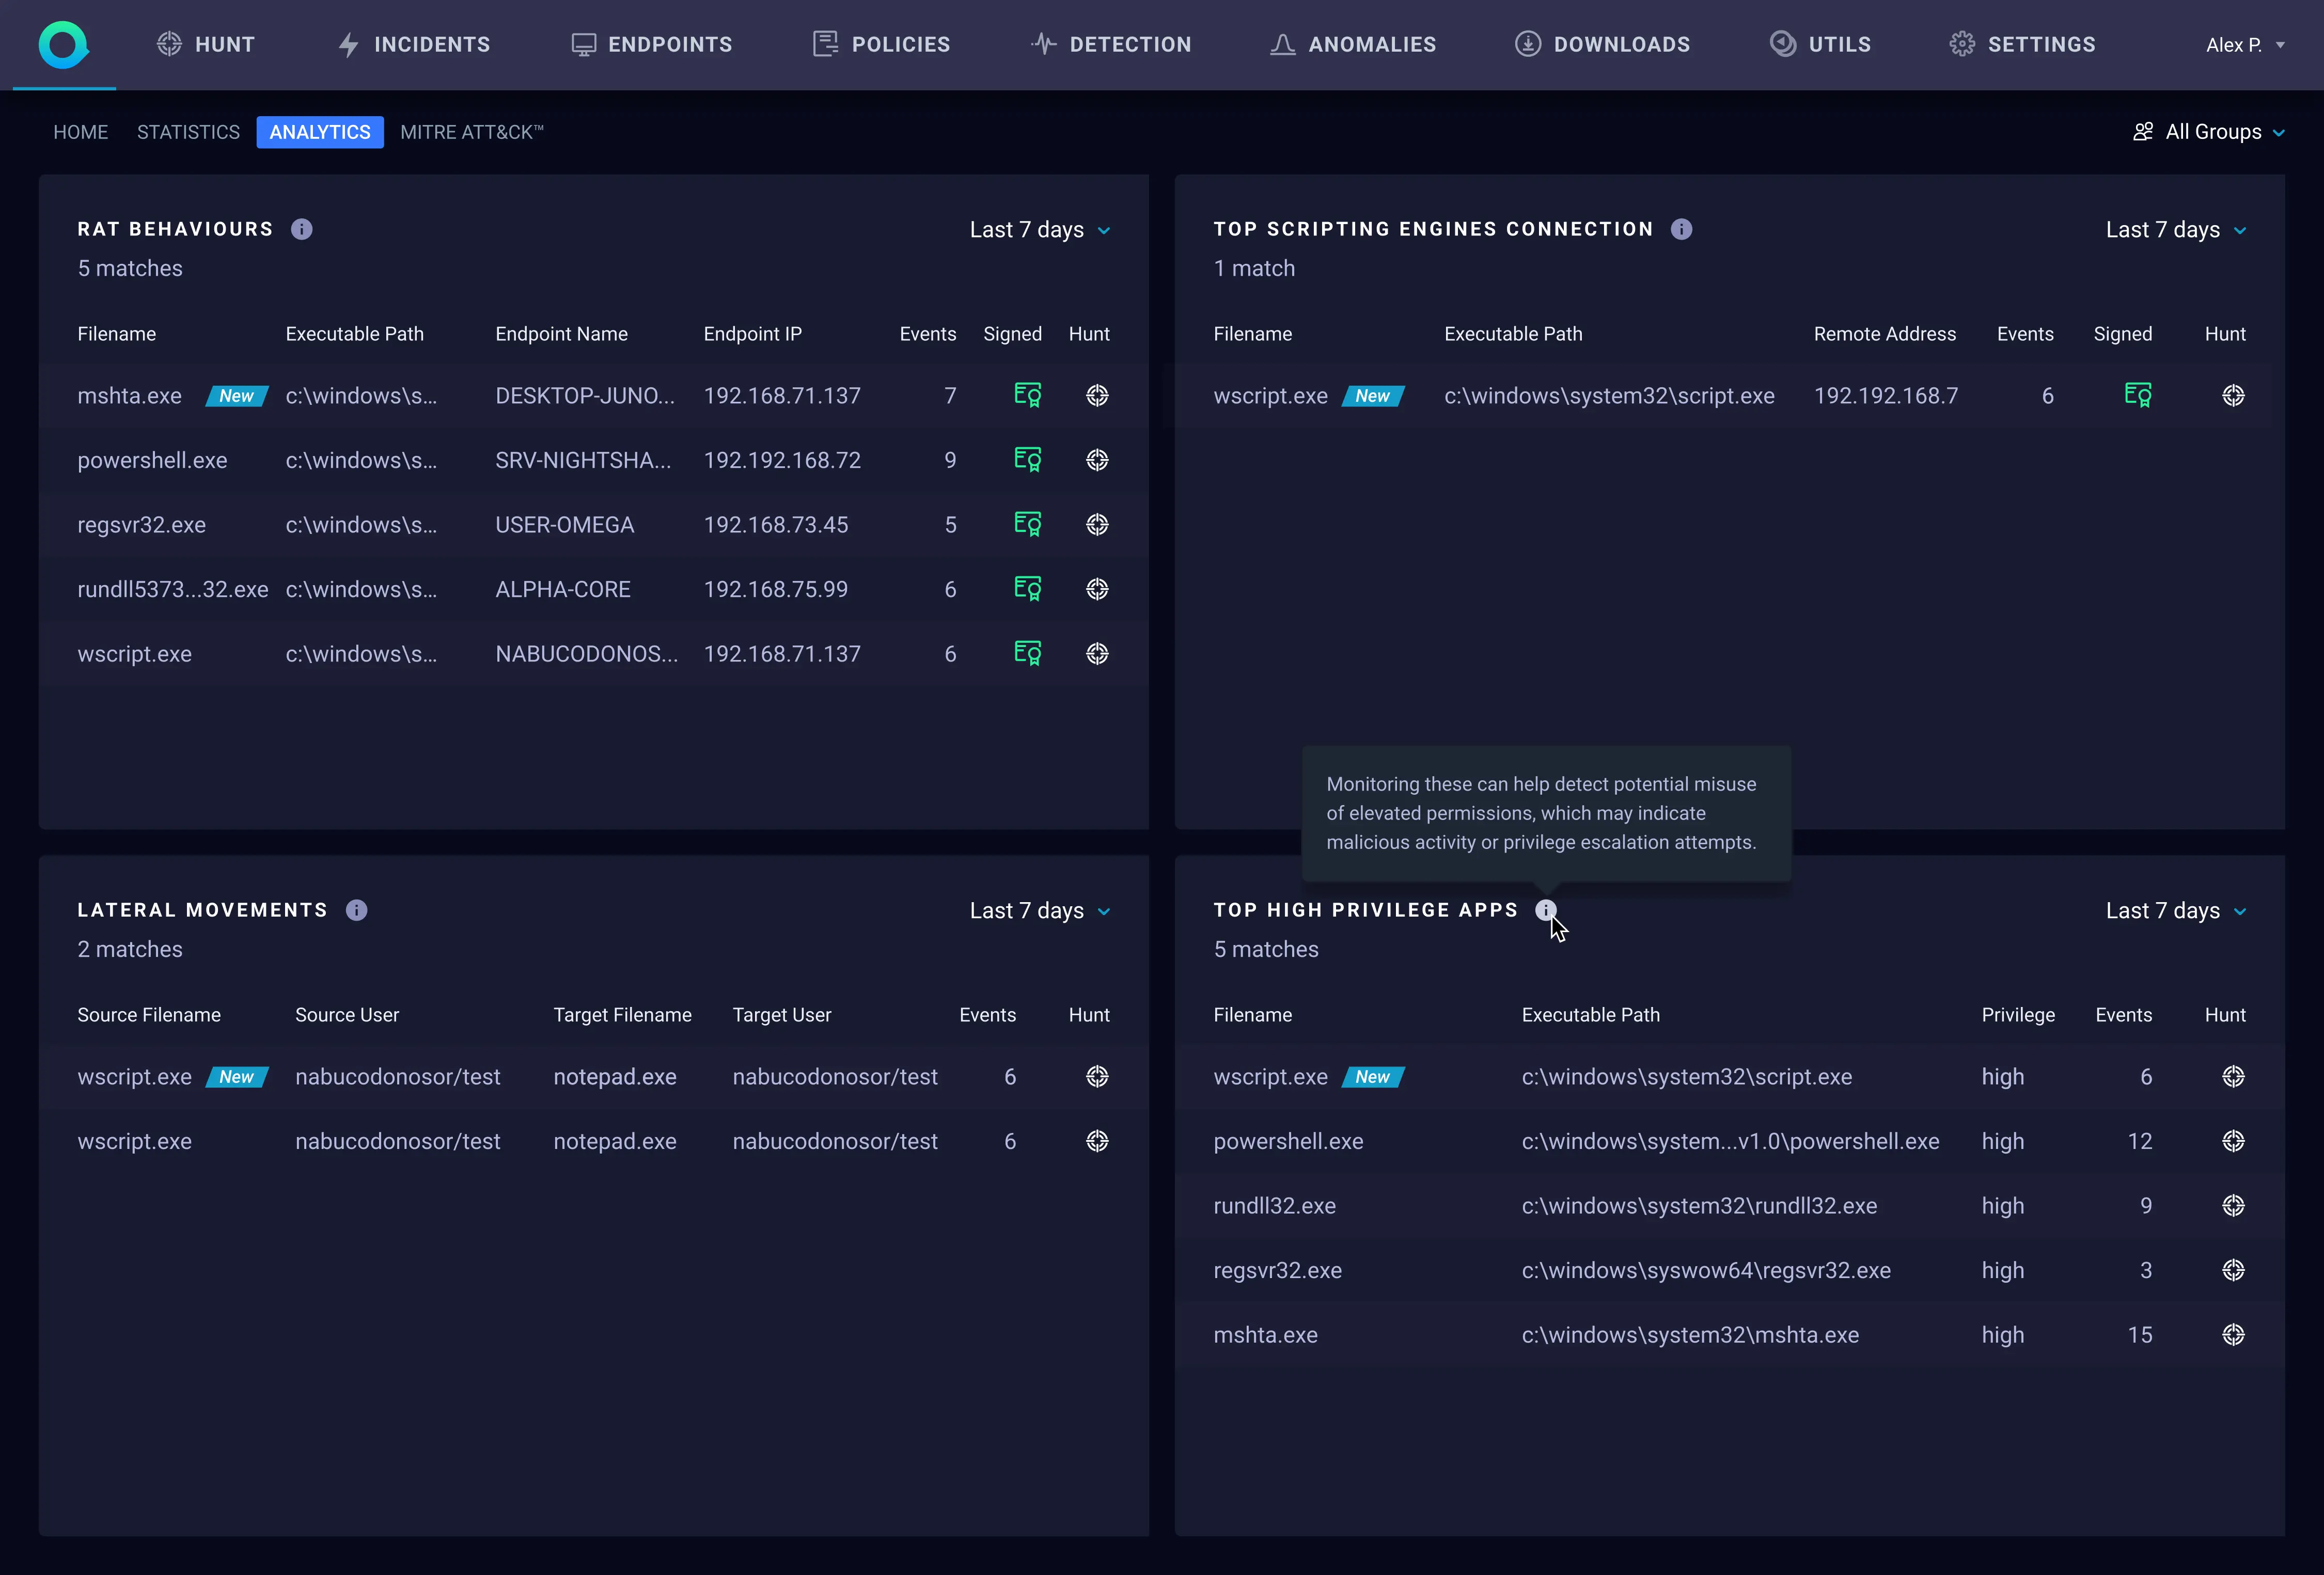Viewport: 2324px width, 1575px height.
Task: Click remote address 192.192.168.7
Action: [x=1886, y=395]
